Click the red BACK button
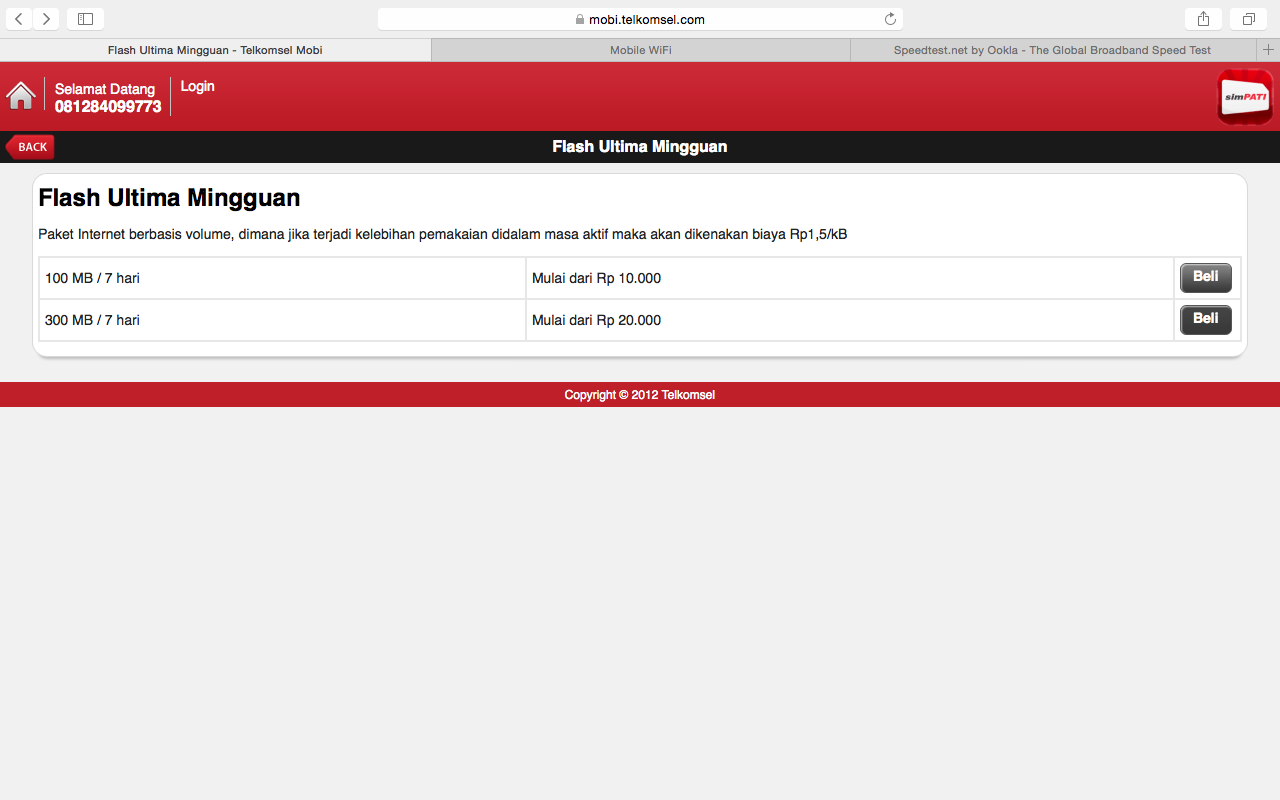The width and height of the screenshot is (1280, 800). [30, 147]
